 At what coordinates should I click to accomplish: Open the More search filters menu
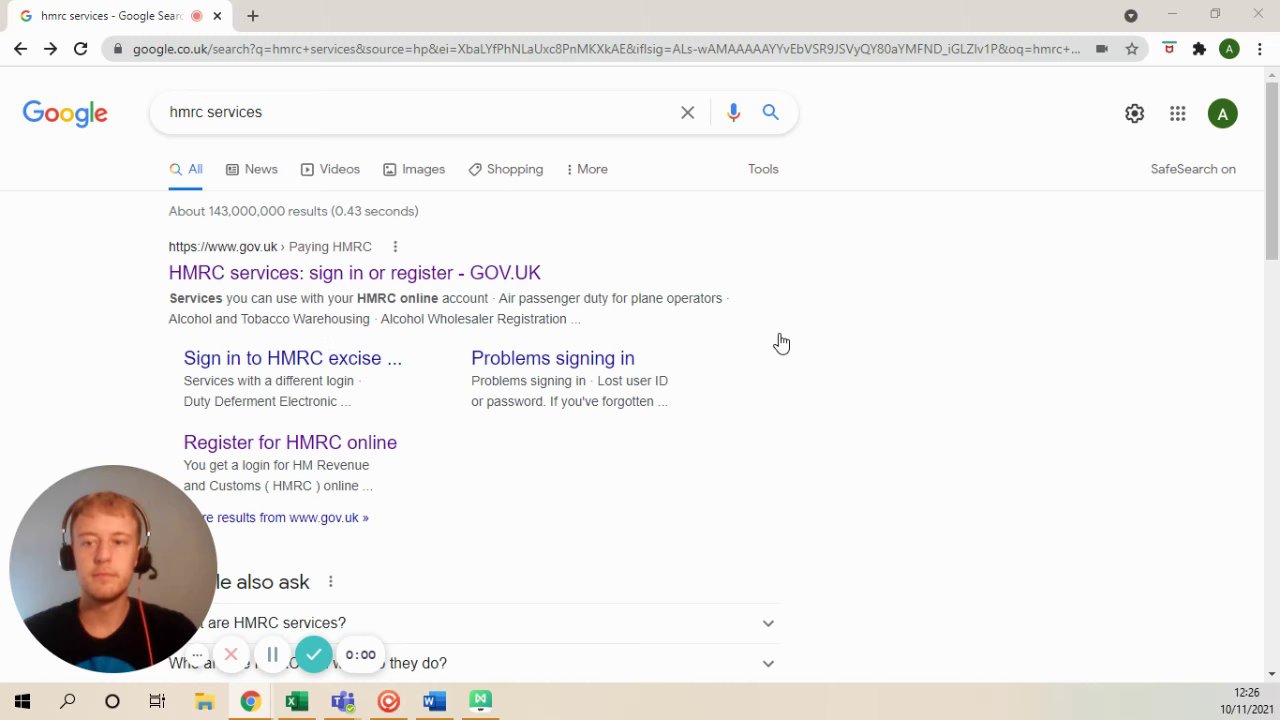[x=587, y=169]
